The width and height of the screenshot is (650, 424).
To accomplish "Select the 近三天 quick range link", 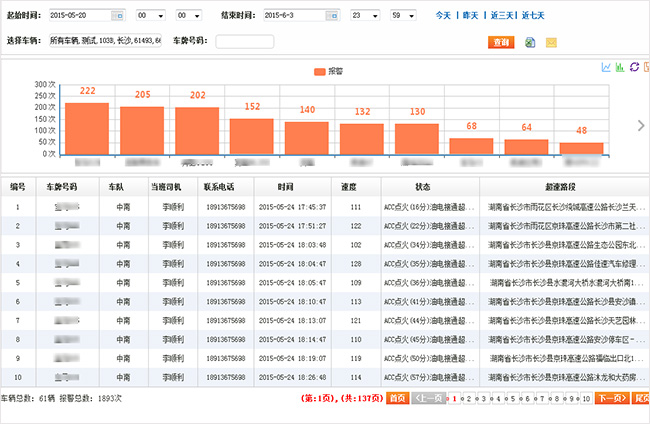I will point(502,16).
